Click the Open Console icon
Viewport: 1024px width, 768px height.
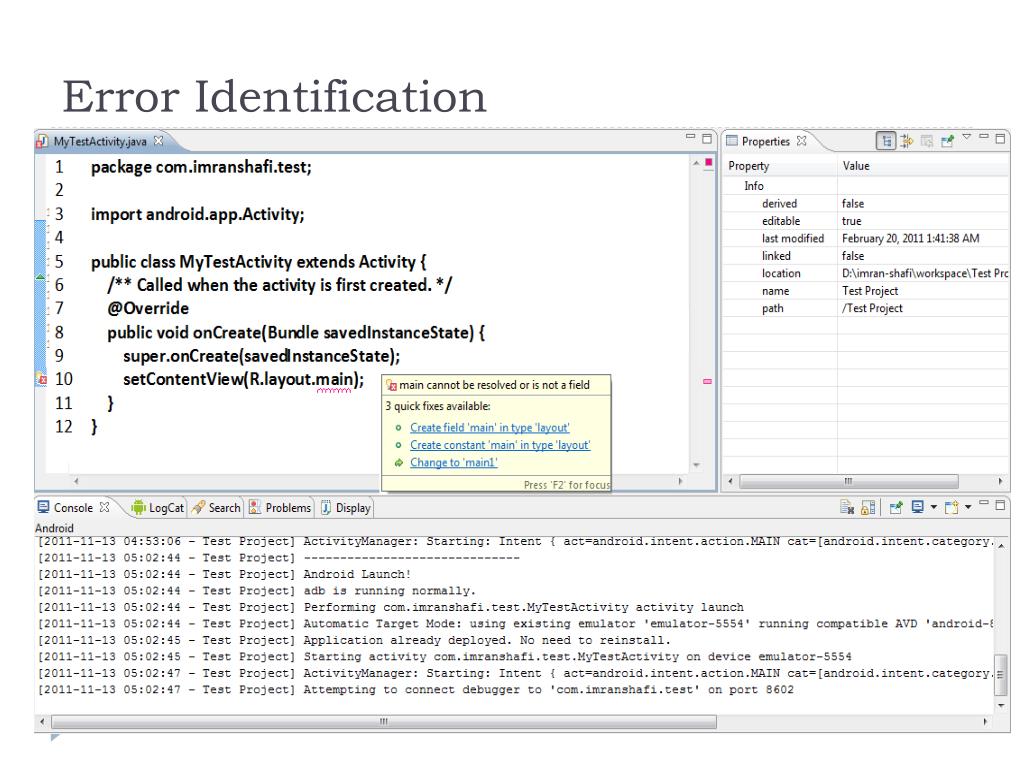click(x=952, y=507)
